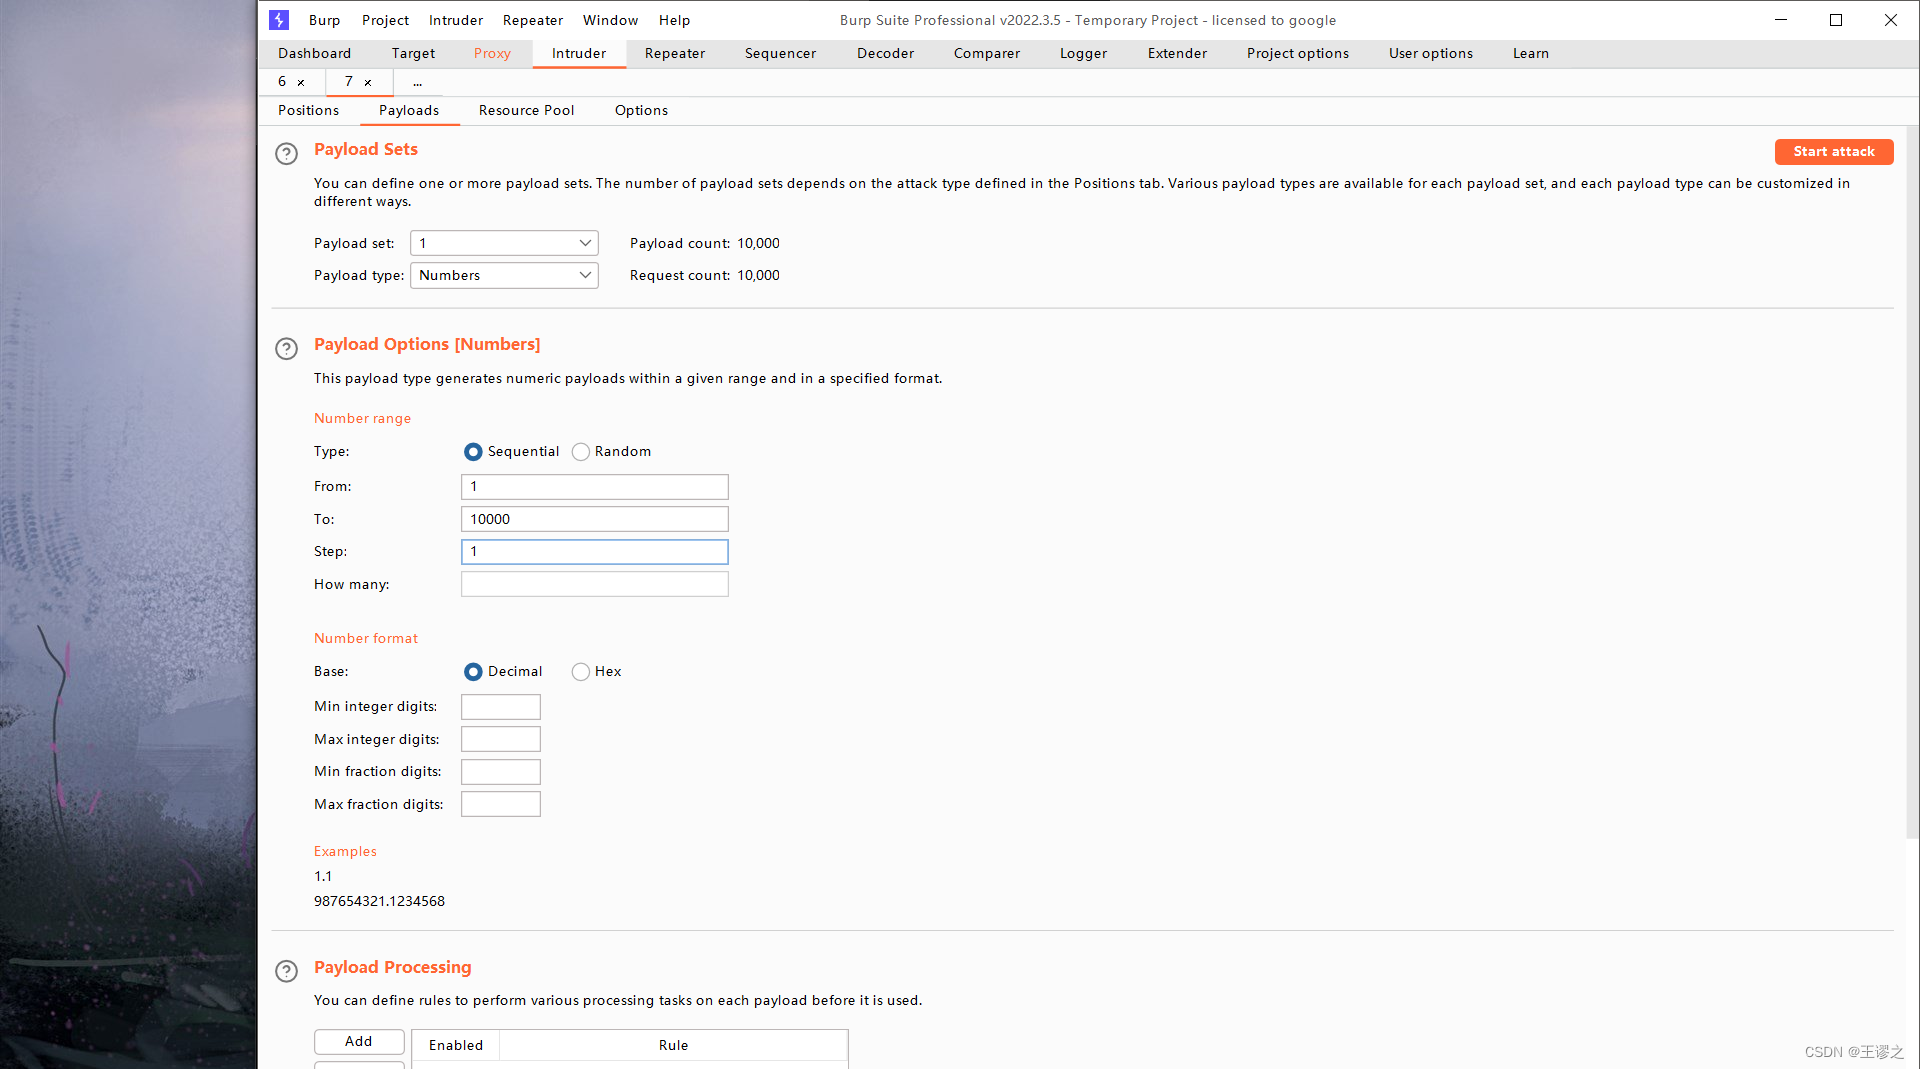This screenshot has width=1920, height=1069.
Task: Close Intruder attack tab 6
Action: [x=301, y=83]
